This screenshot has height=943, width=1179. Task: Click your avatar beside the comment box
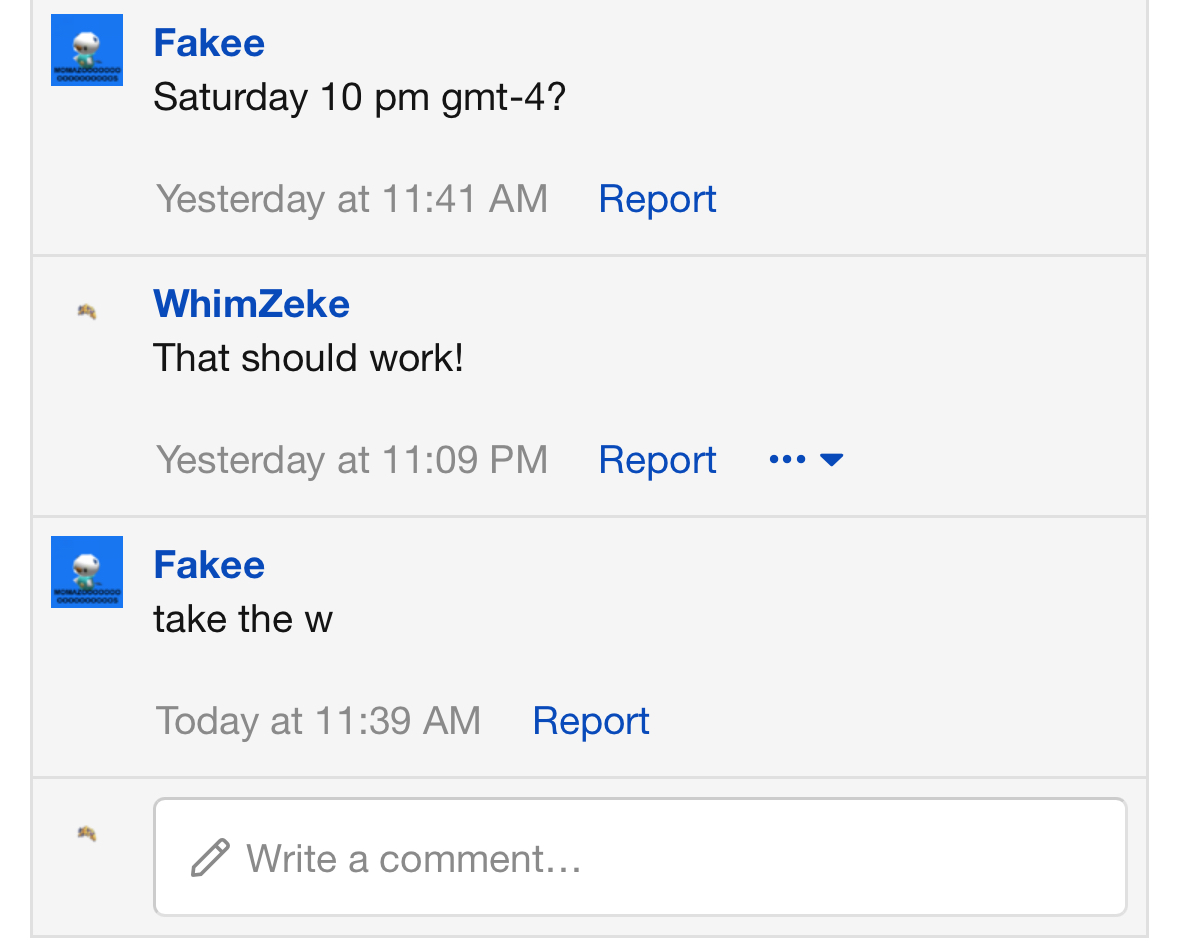pyautogui.click(x=87, y=833)
